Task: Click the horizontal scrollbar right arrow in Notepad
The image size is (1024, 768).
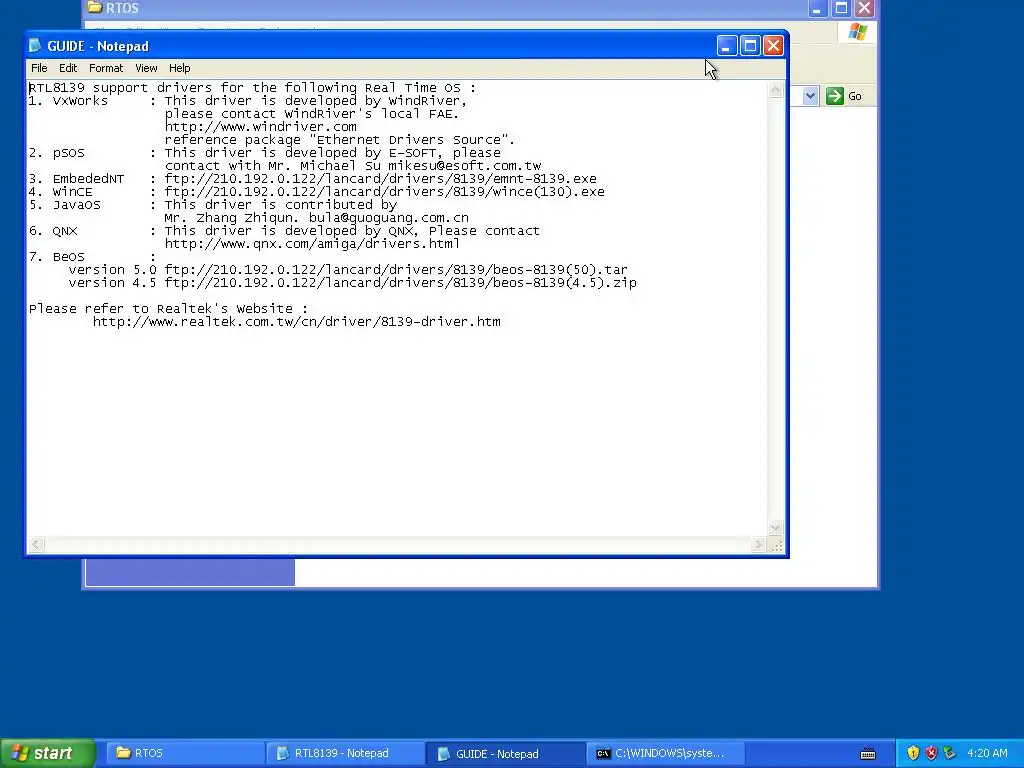Action: [x=758, y=545]
